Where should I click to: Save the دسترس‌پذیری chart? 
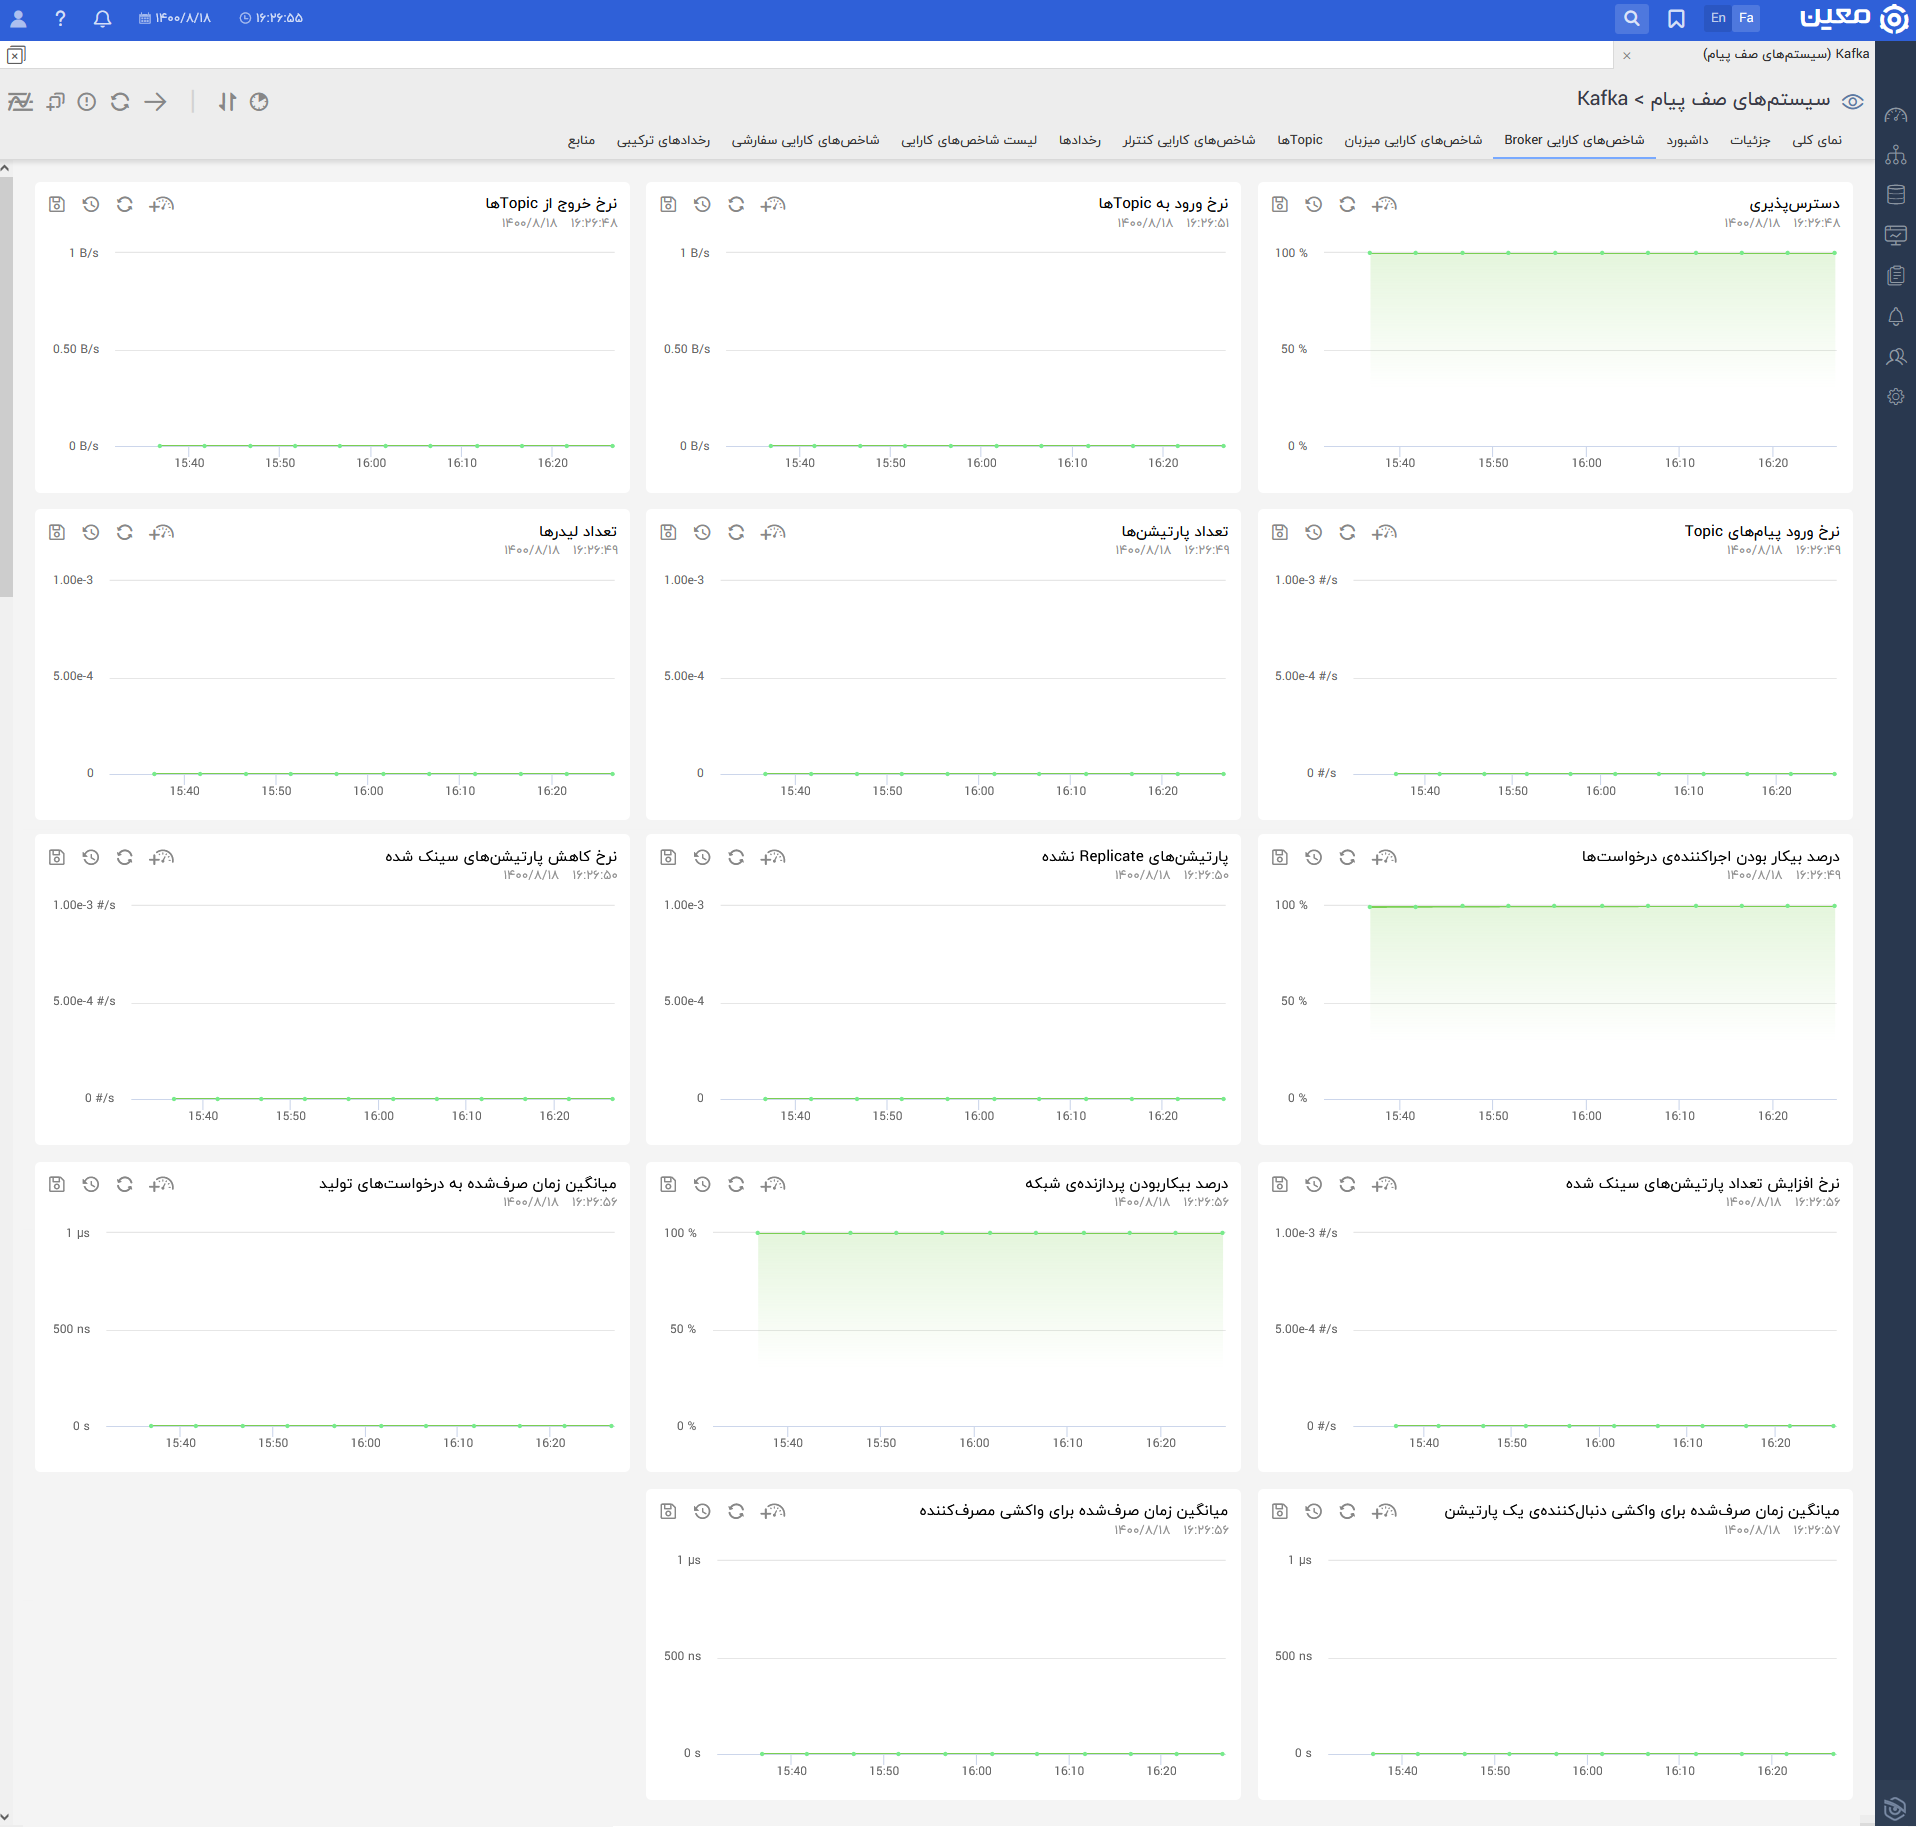1280,204
